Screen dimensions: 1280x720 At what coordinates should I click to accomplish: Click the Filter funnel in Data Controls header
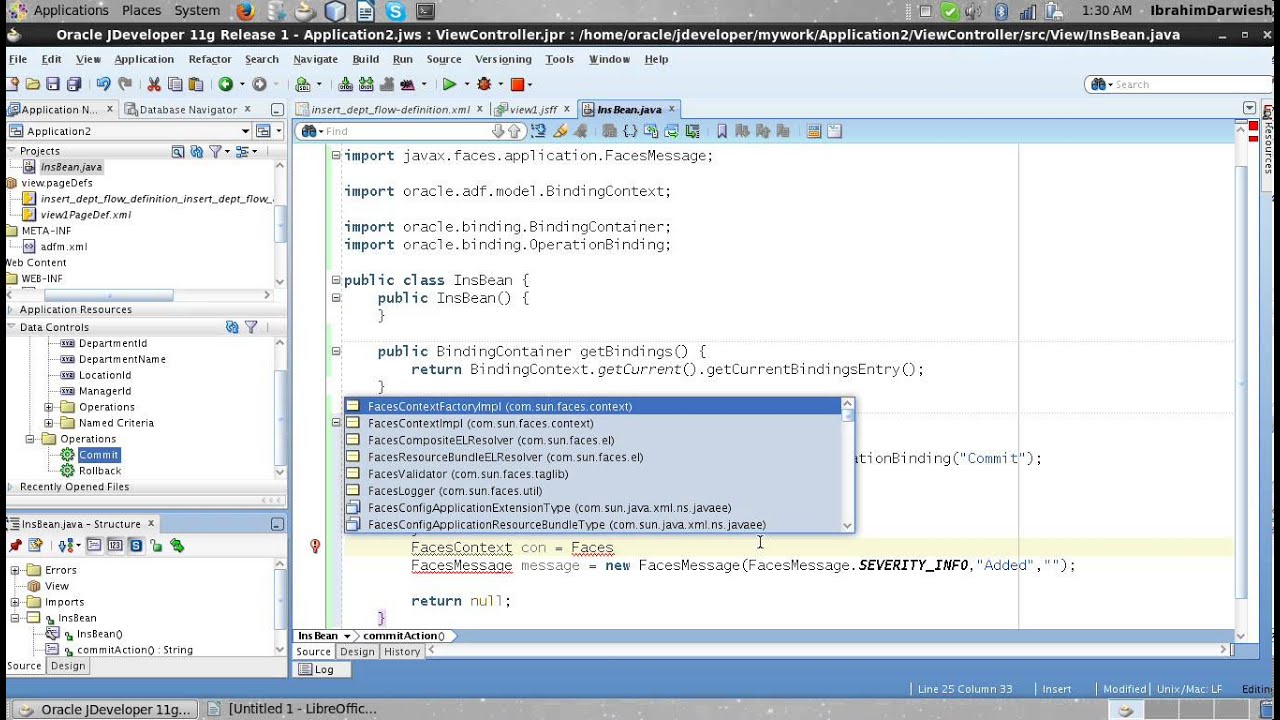tap(251, 327)
